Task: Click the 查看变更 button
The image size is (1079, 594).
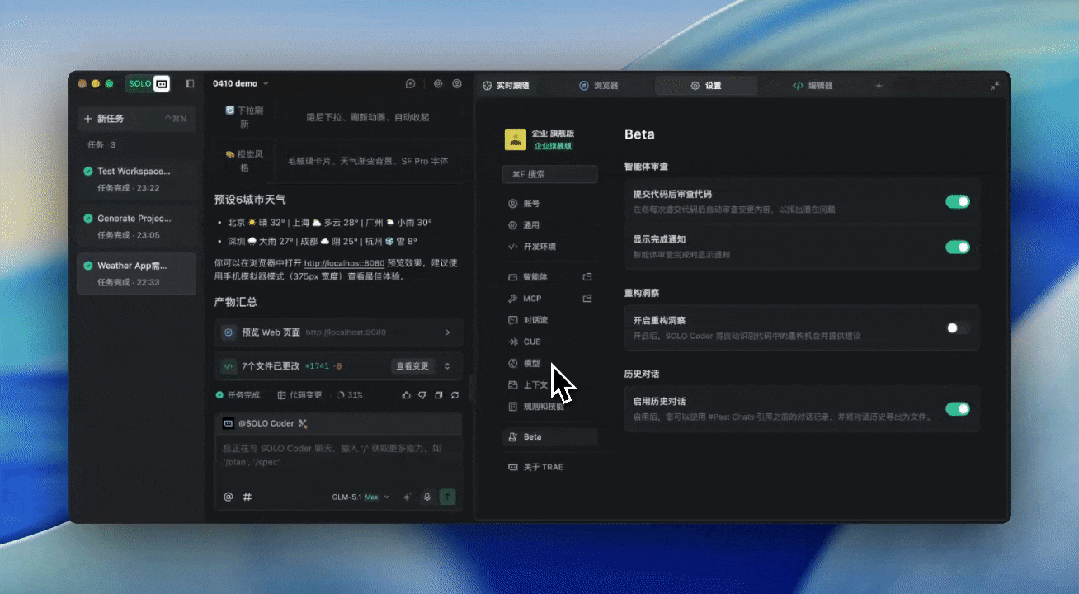Action: (412, 366)
